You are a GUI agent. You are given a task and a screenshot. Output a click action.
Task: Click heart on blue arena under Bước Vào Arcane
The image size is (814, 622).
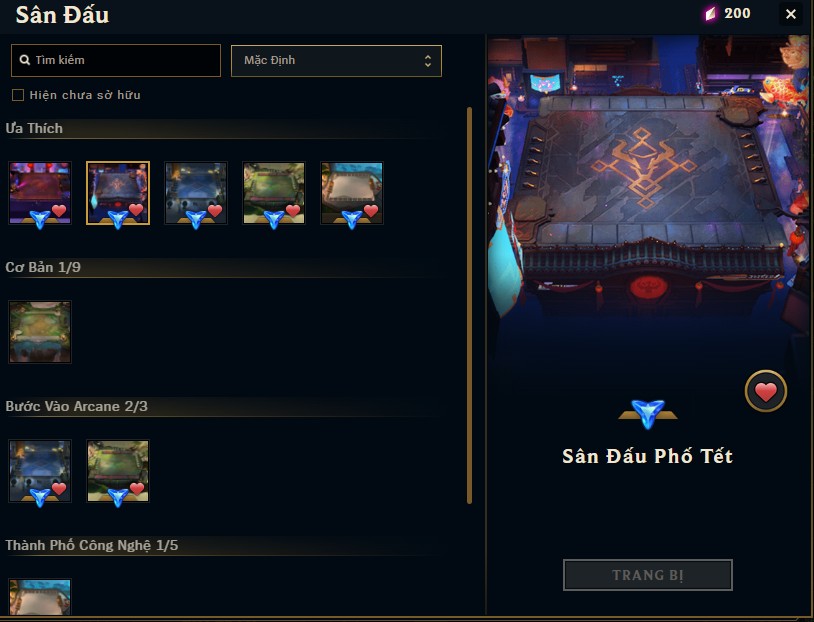click(59, 489)
